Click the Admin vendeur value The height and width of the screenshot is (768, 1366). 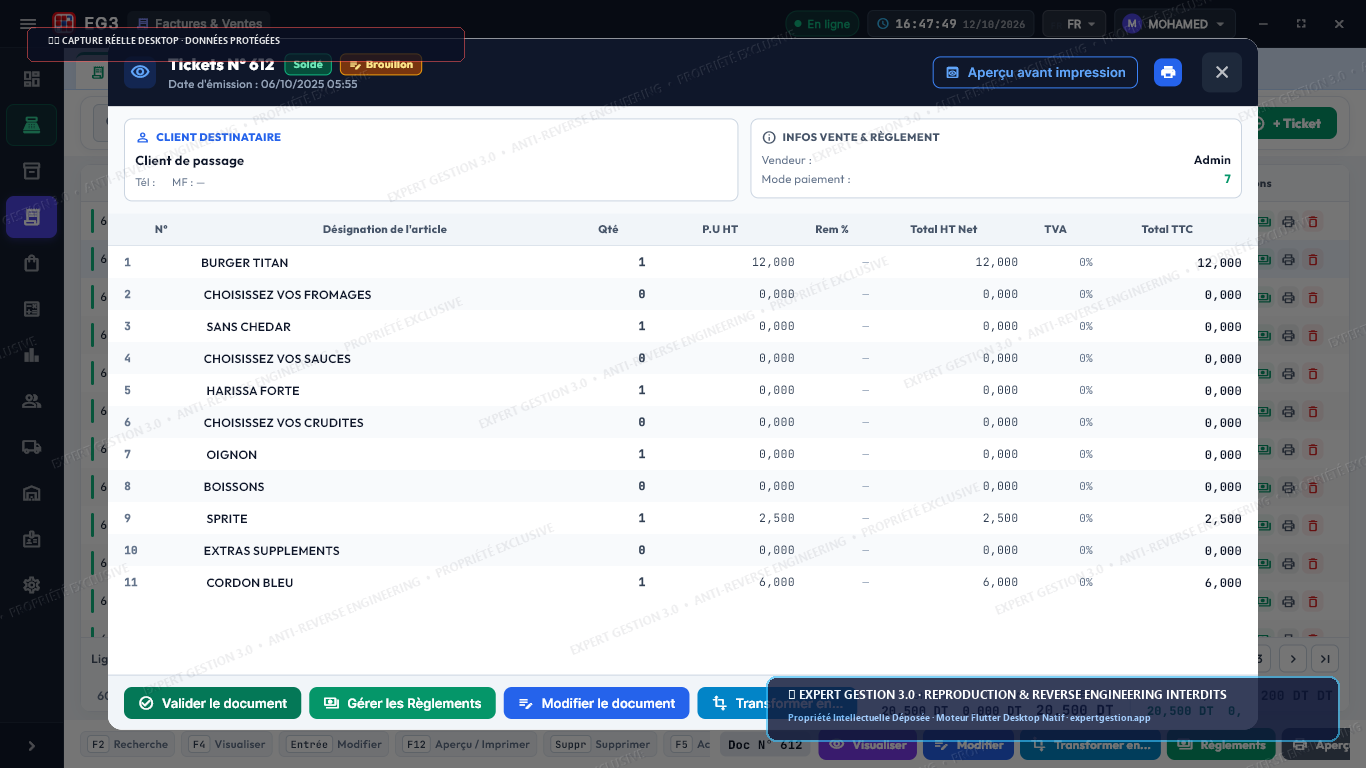click(1212, 160)
